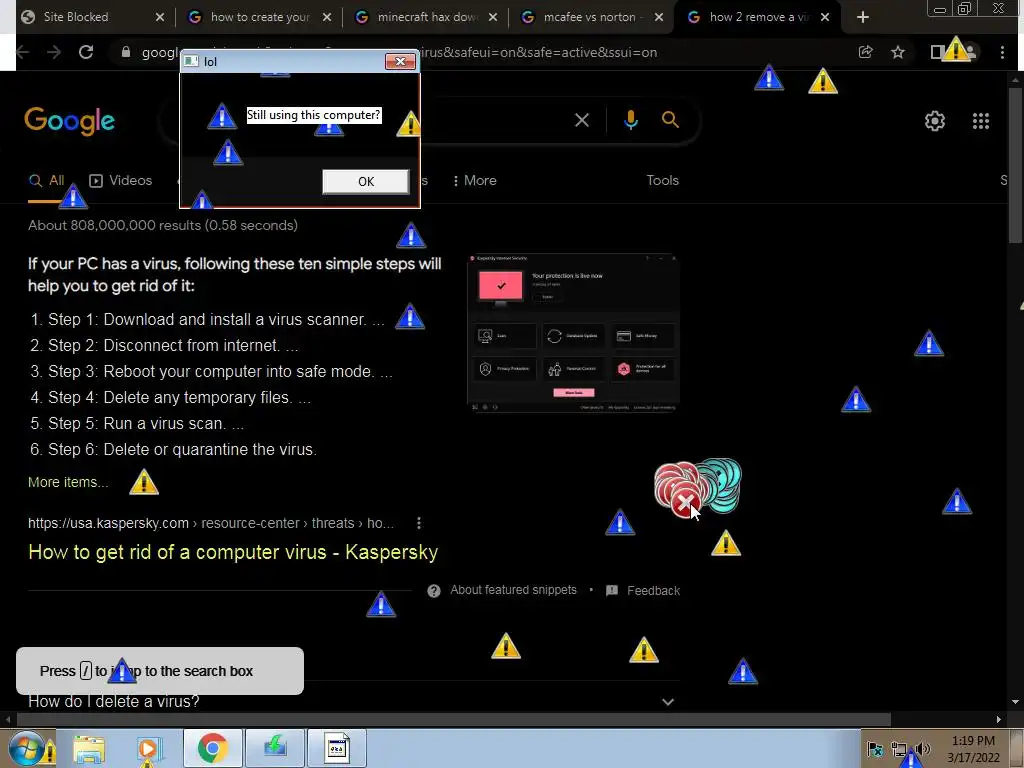Viewport: 1024px width, 768px height.
Task: Select the Videos search filter
Action: pos(121,181)
